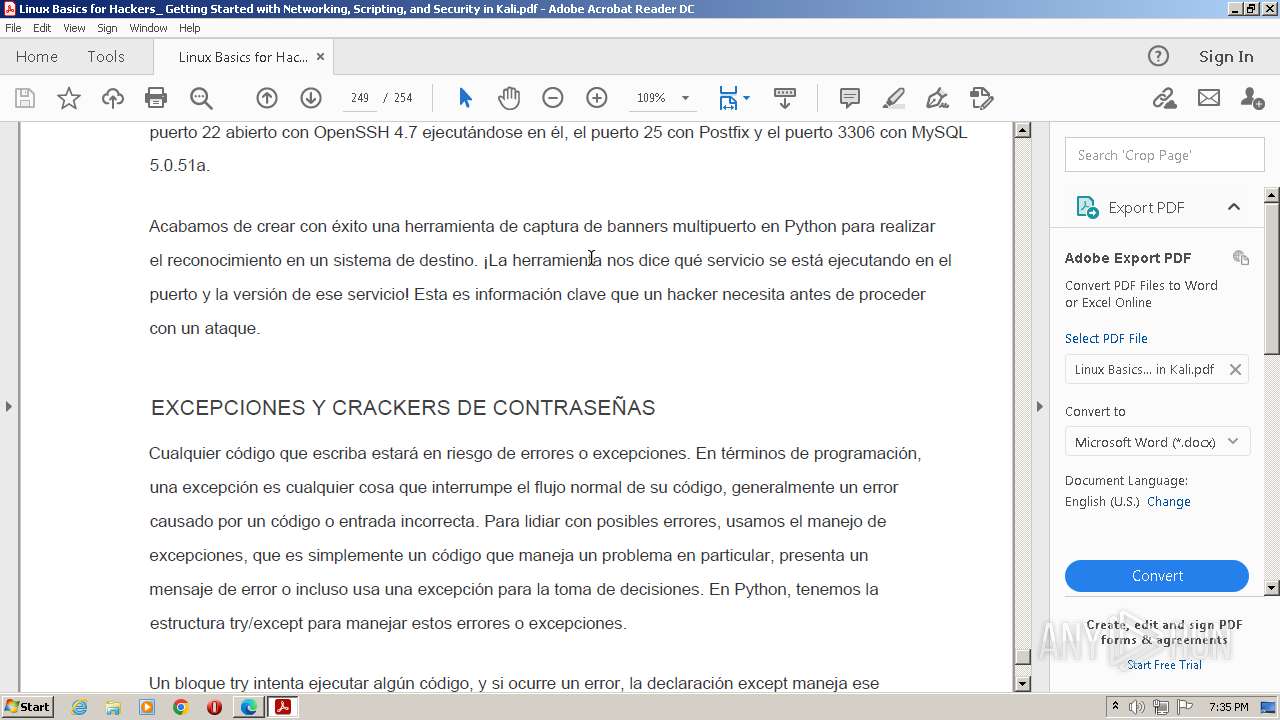Image resolution: width=1280 pixels, height=720 pixels.
Task: Change the document language link
Action: [x=1169, y=502]
